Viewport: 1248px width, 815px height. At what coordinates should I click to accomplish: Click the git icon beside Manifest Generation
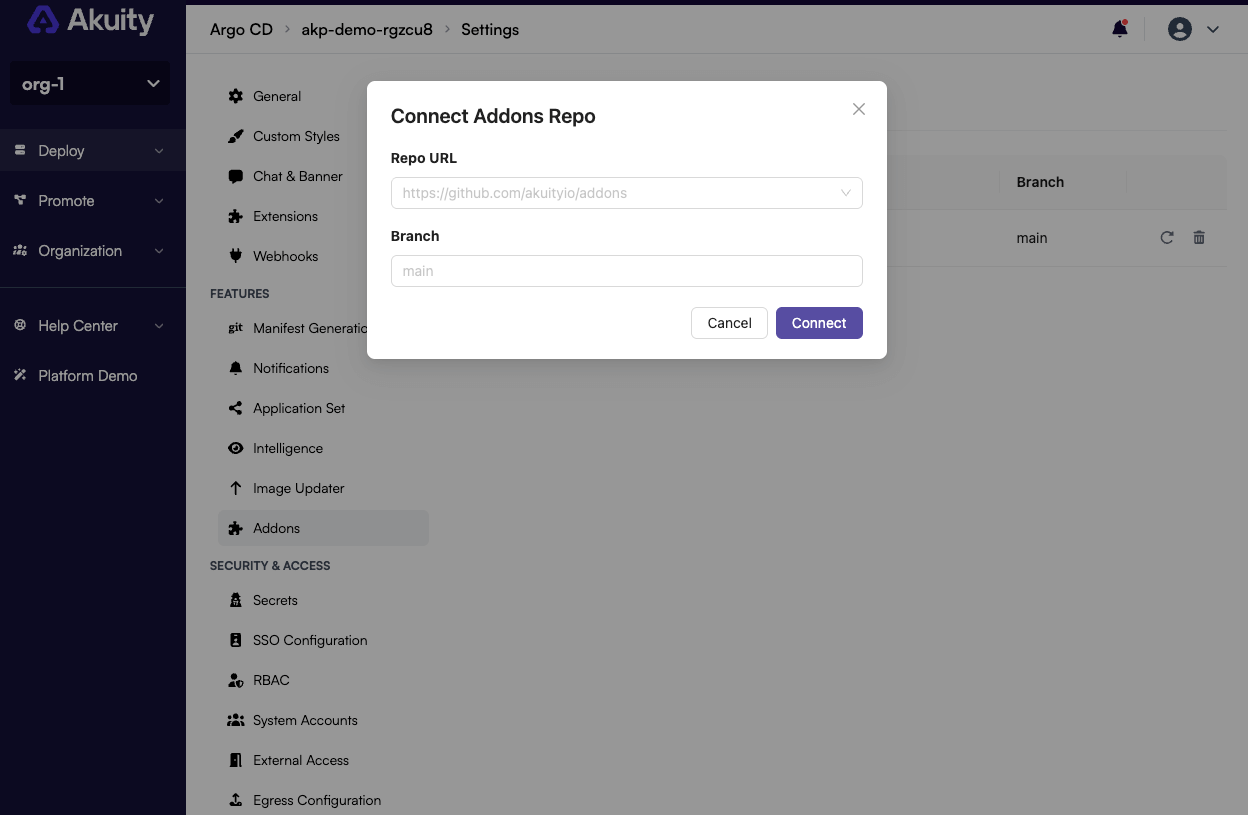[x=235, y=328]
